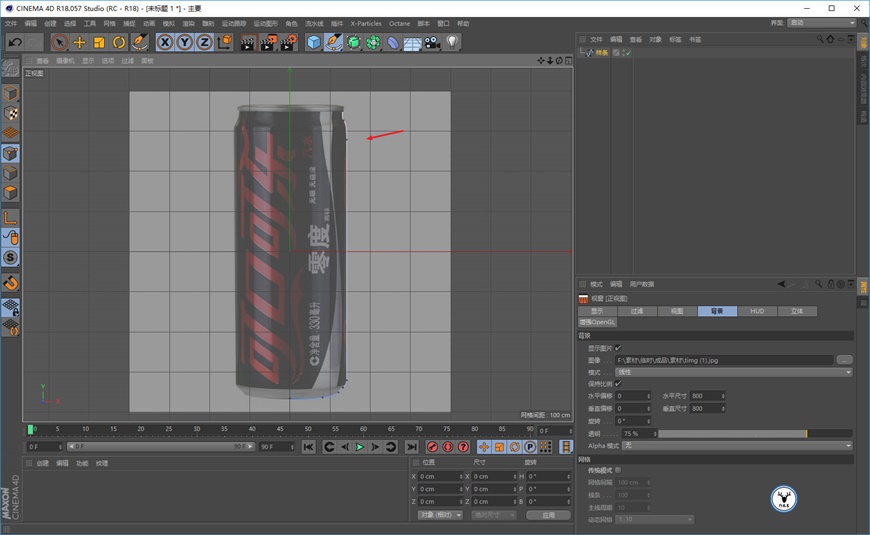Image resolution: width=870 pixels, height=535 pixels.
Task: Open the Alpha 模式 dropdown
Action: tap(737, 446)
